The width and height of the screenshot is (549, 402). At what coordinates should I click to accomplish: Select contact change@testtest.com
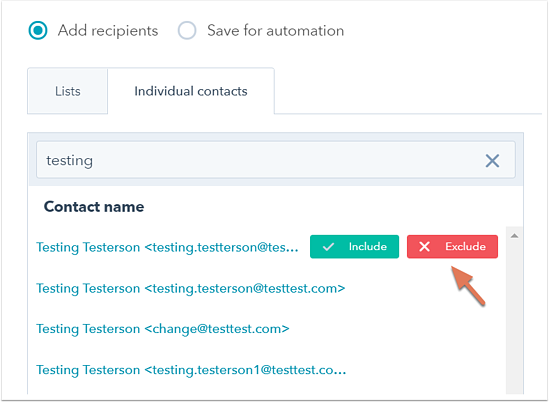[x=163, y=329]
